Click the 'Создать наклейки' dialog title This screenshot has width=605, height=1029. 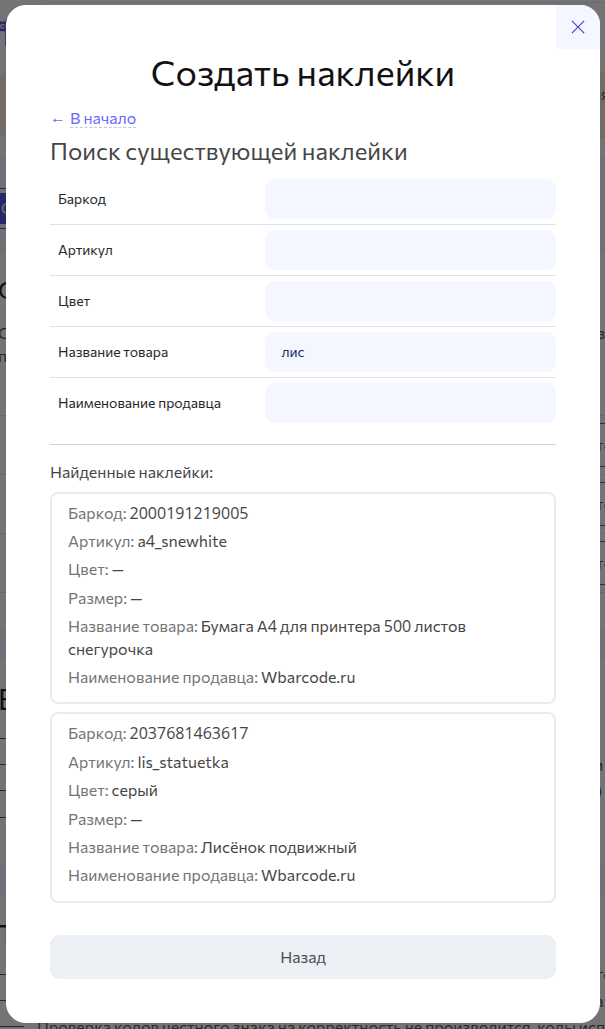(x=303, y=74)
